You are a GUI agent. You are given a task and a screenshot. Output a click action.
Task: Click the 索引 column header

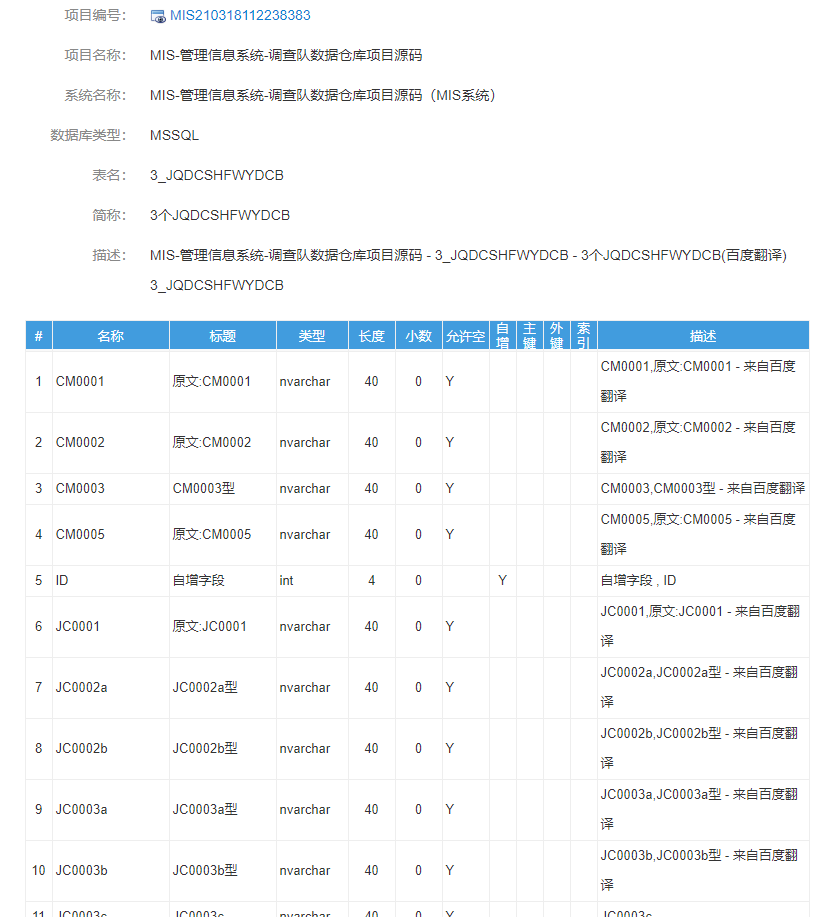[583, 336]
